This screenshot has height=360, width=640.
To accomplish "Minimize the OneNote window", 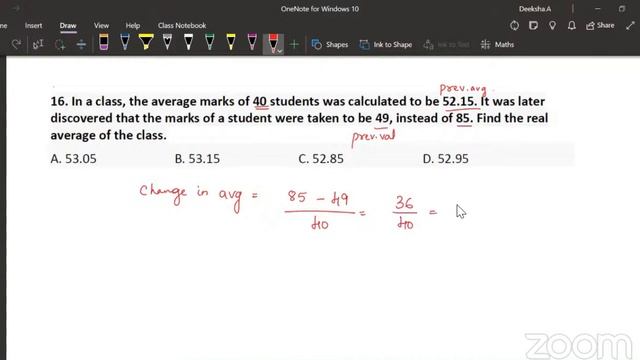I will pos(598,9).
